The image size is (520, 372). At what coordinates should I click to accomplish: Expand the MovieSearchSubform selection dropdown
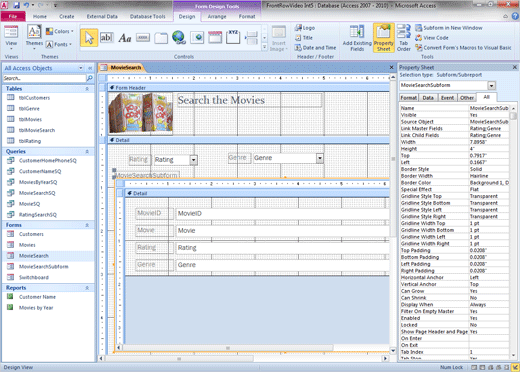492,86
